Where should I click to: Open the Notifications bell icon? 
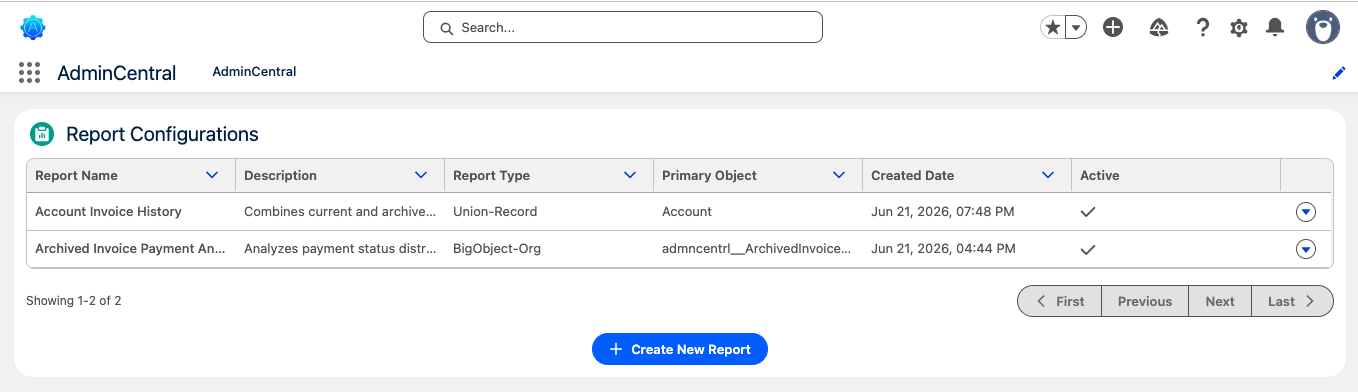pos(1275,28)
